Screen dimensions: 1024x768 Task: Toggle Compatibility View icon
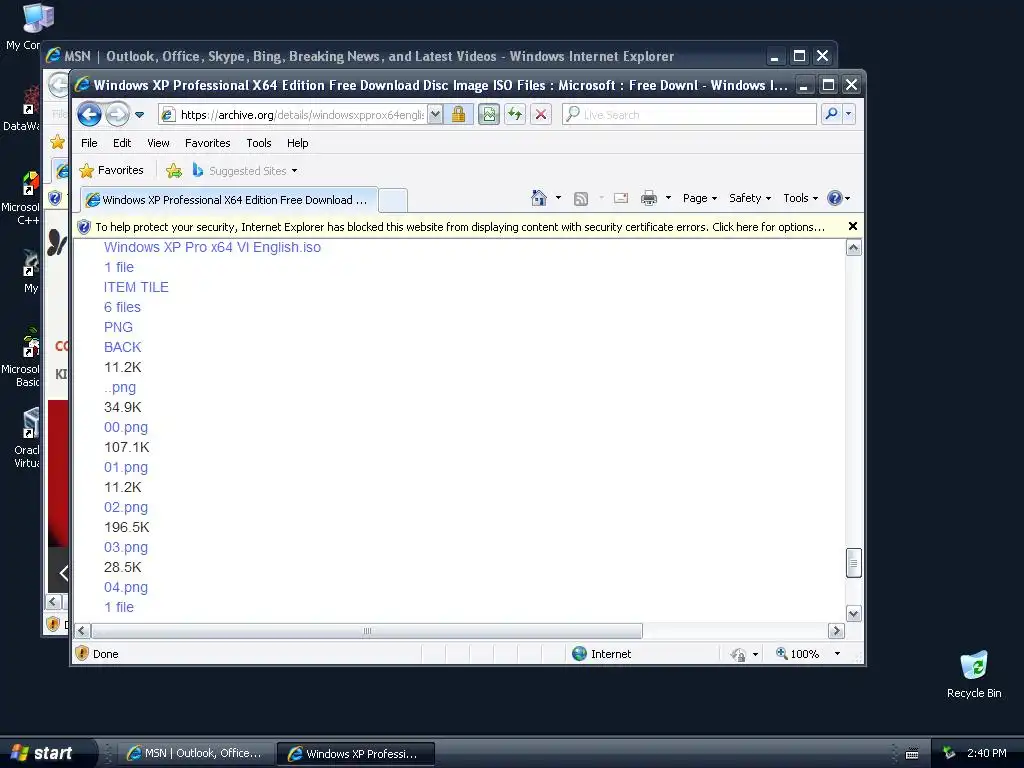(488, 115)
